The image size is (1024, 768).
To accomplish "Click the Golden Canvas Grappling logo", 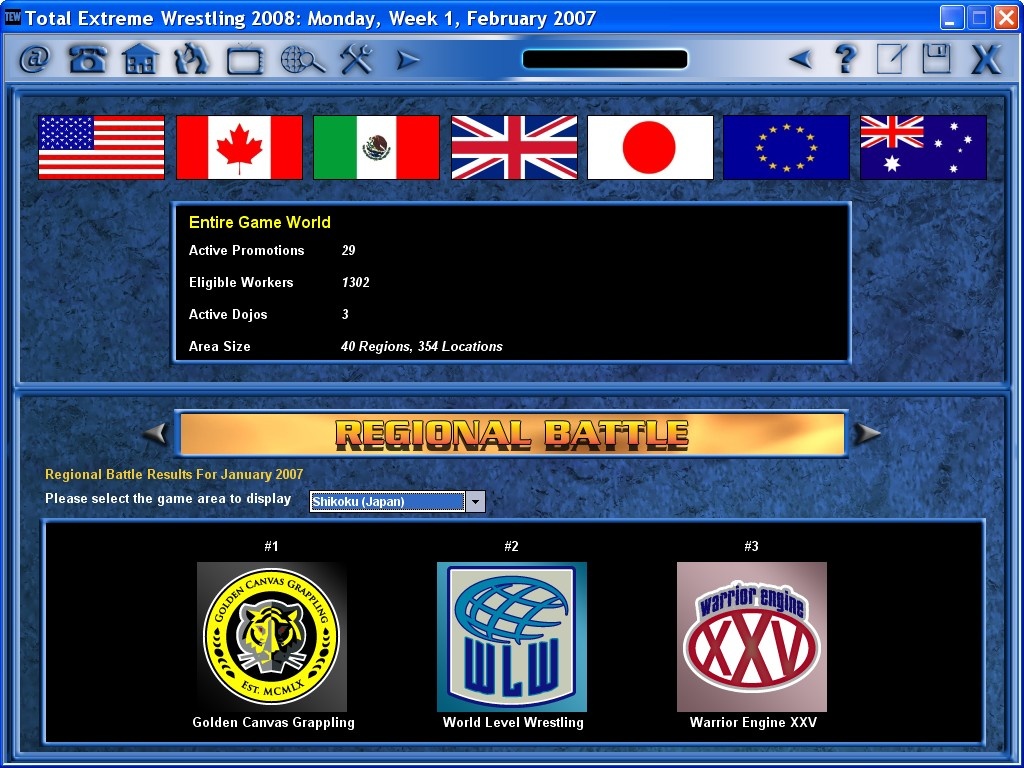I will click(272, 636).
